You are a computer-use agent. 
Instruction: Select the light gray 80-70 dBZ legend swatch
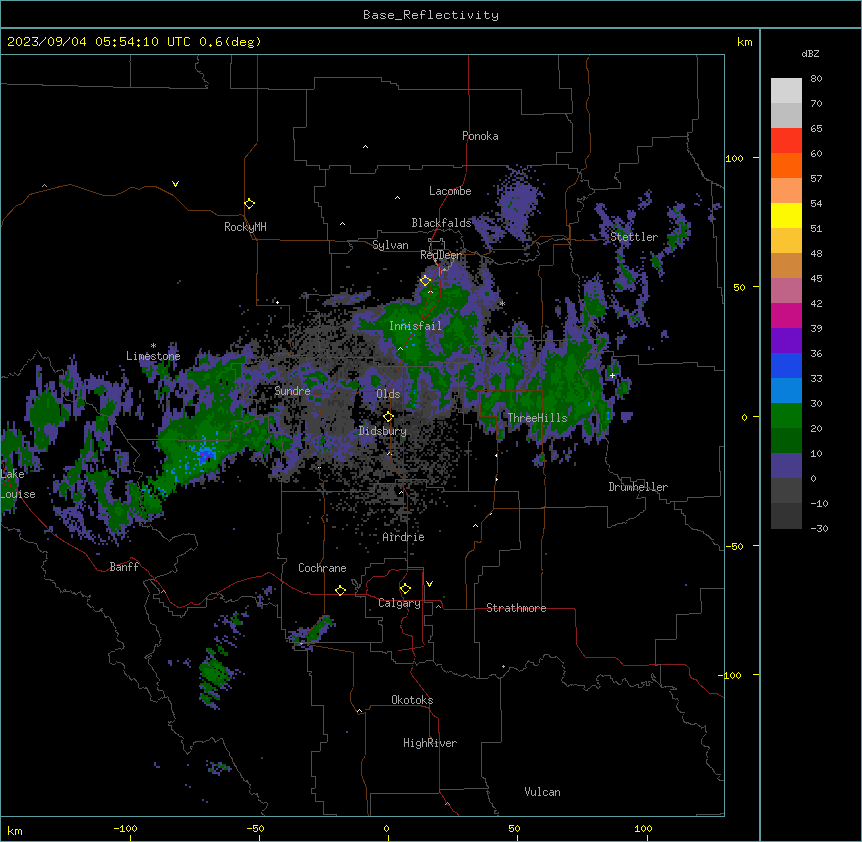point(786,91)
